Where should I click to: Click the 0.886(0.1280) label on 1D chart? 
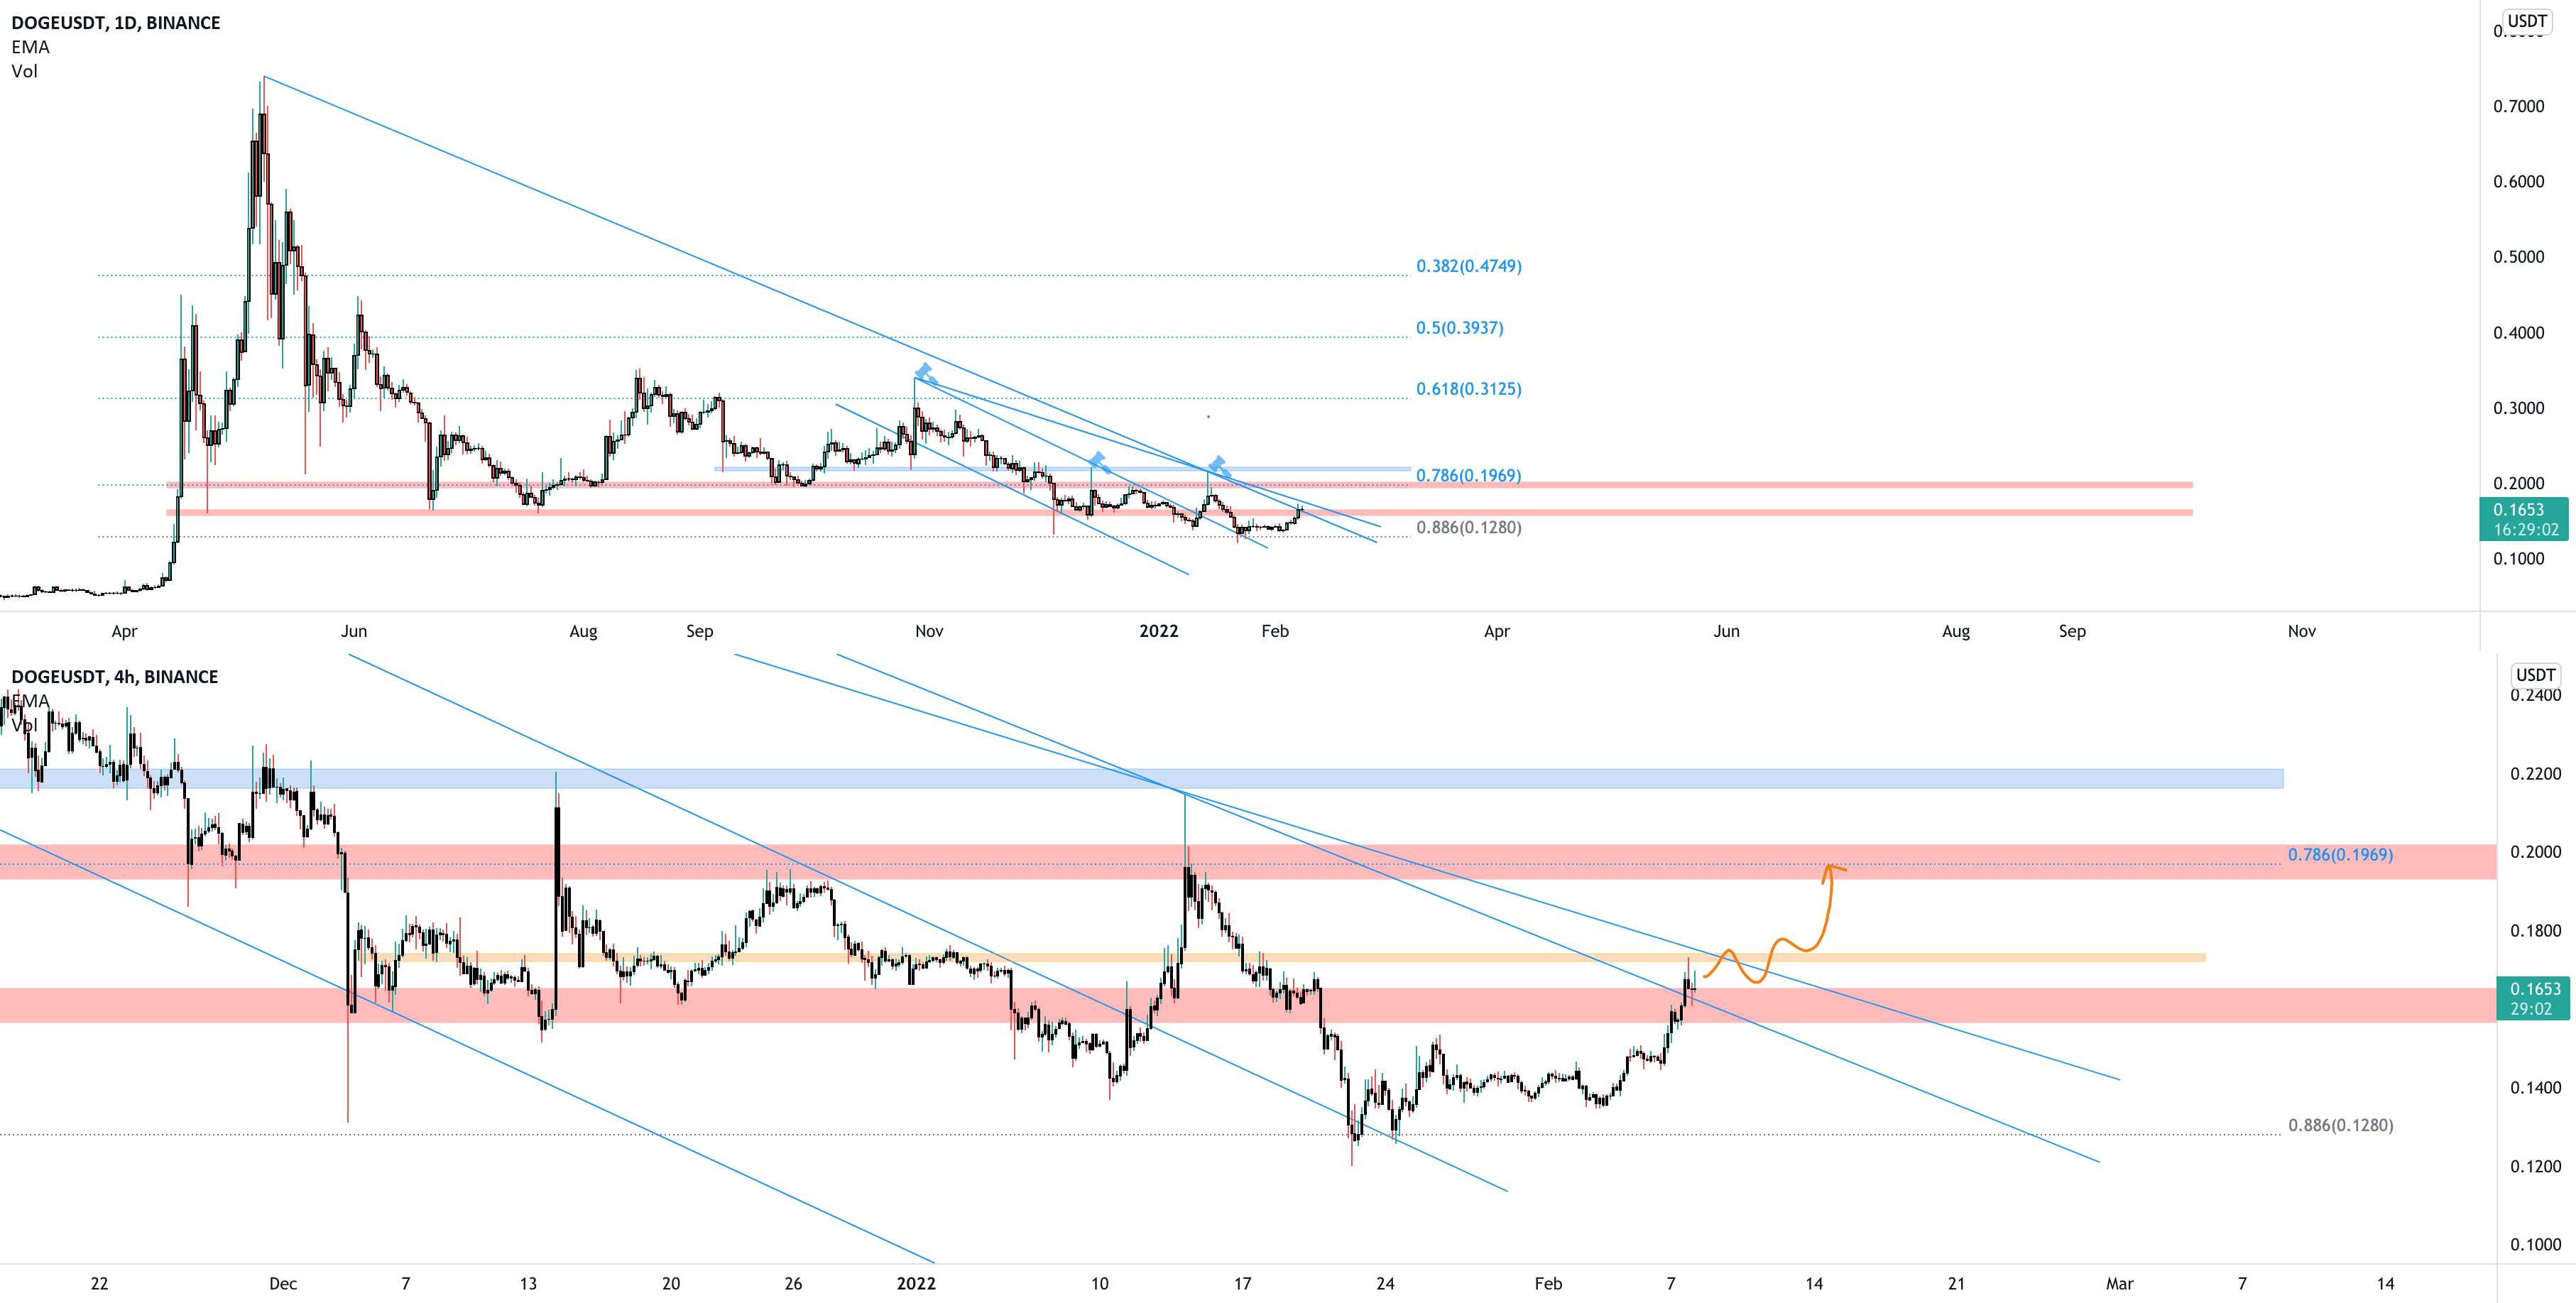(1468, 527)
